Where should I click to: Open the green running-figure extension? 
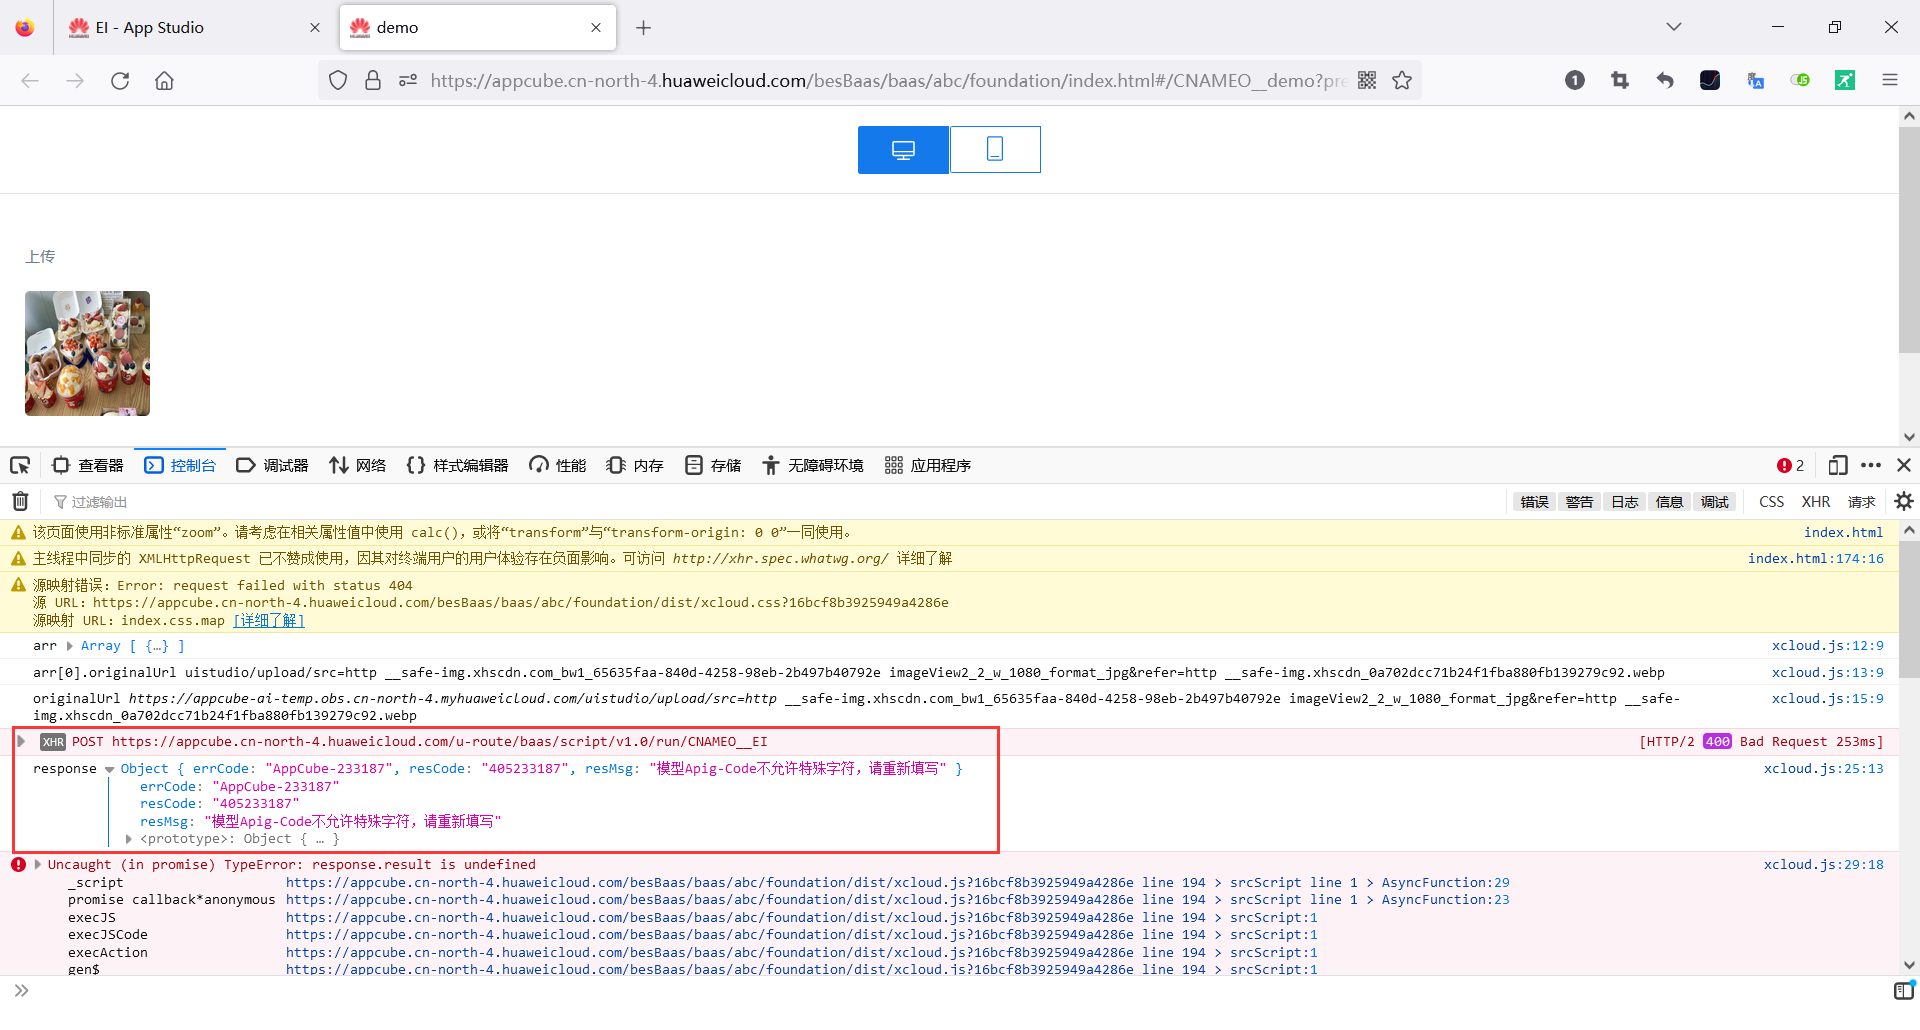tap(1845, 81)
